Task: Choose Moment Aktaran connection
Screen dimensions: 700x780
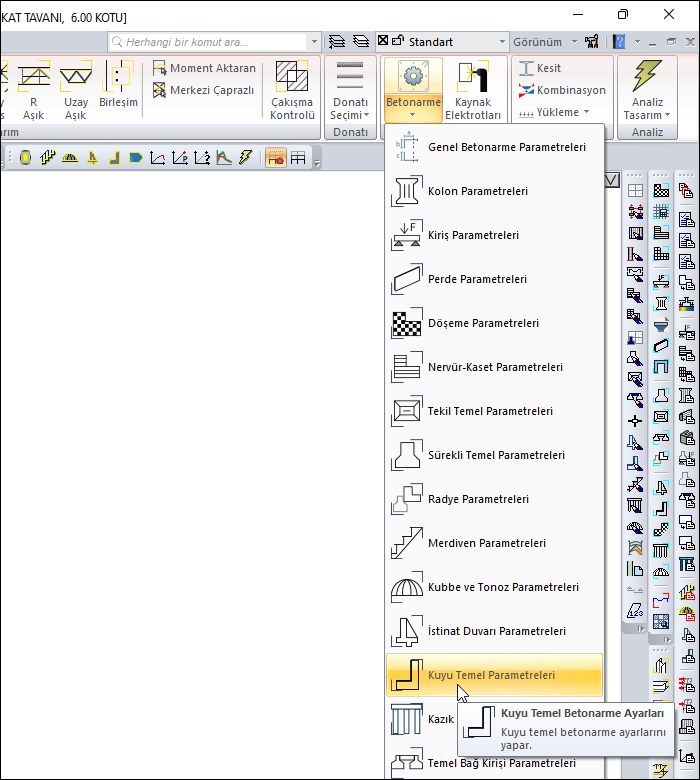Action: pos(204,68)
